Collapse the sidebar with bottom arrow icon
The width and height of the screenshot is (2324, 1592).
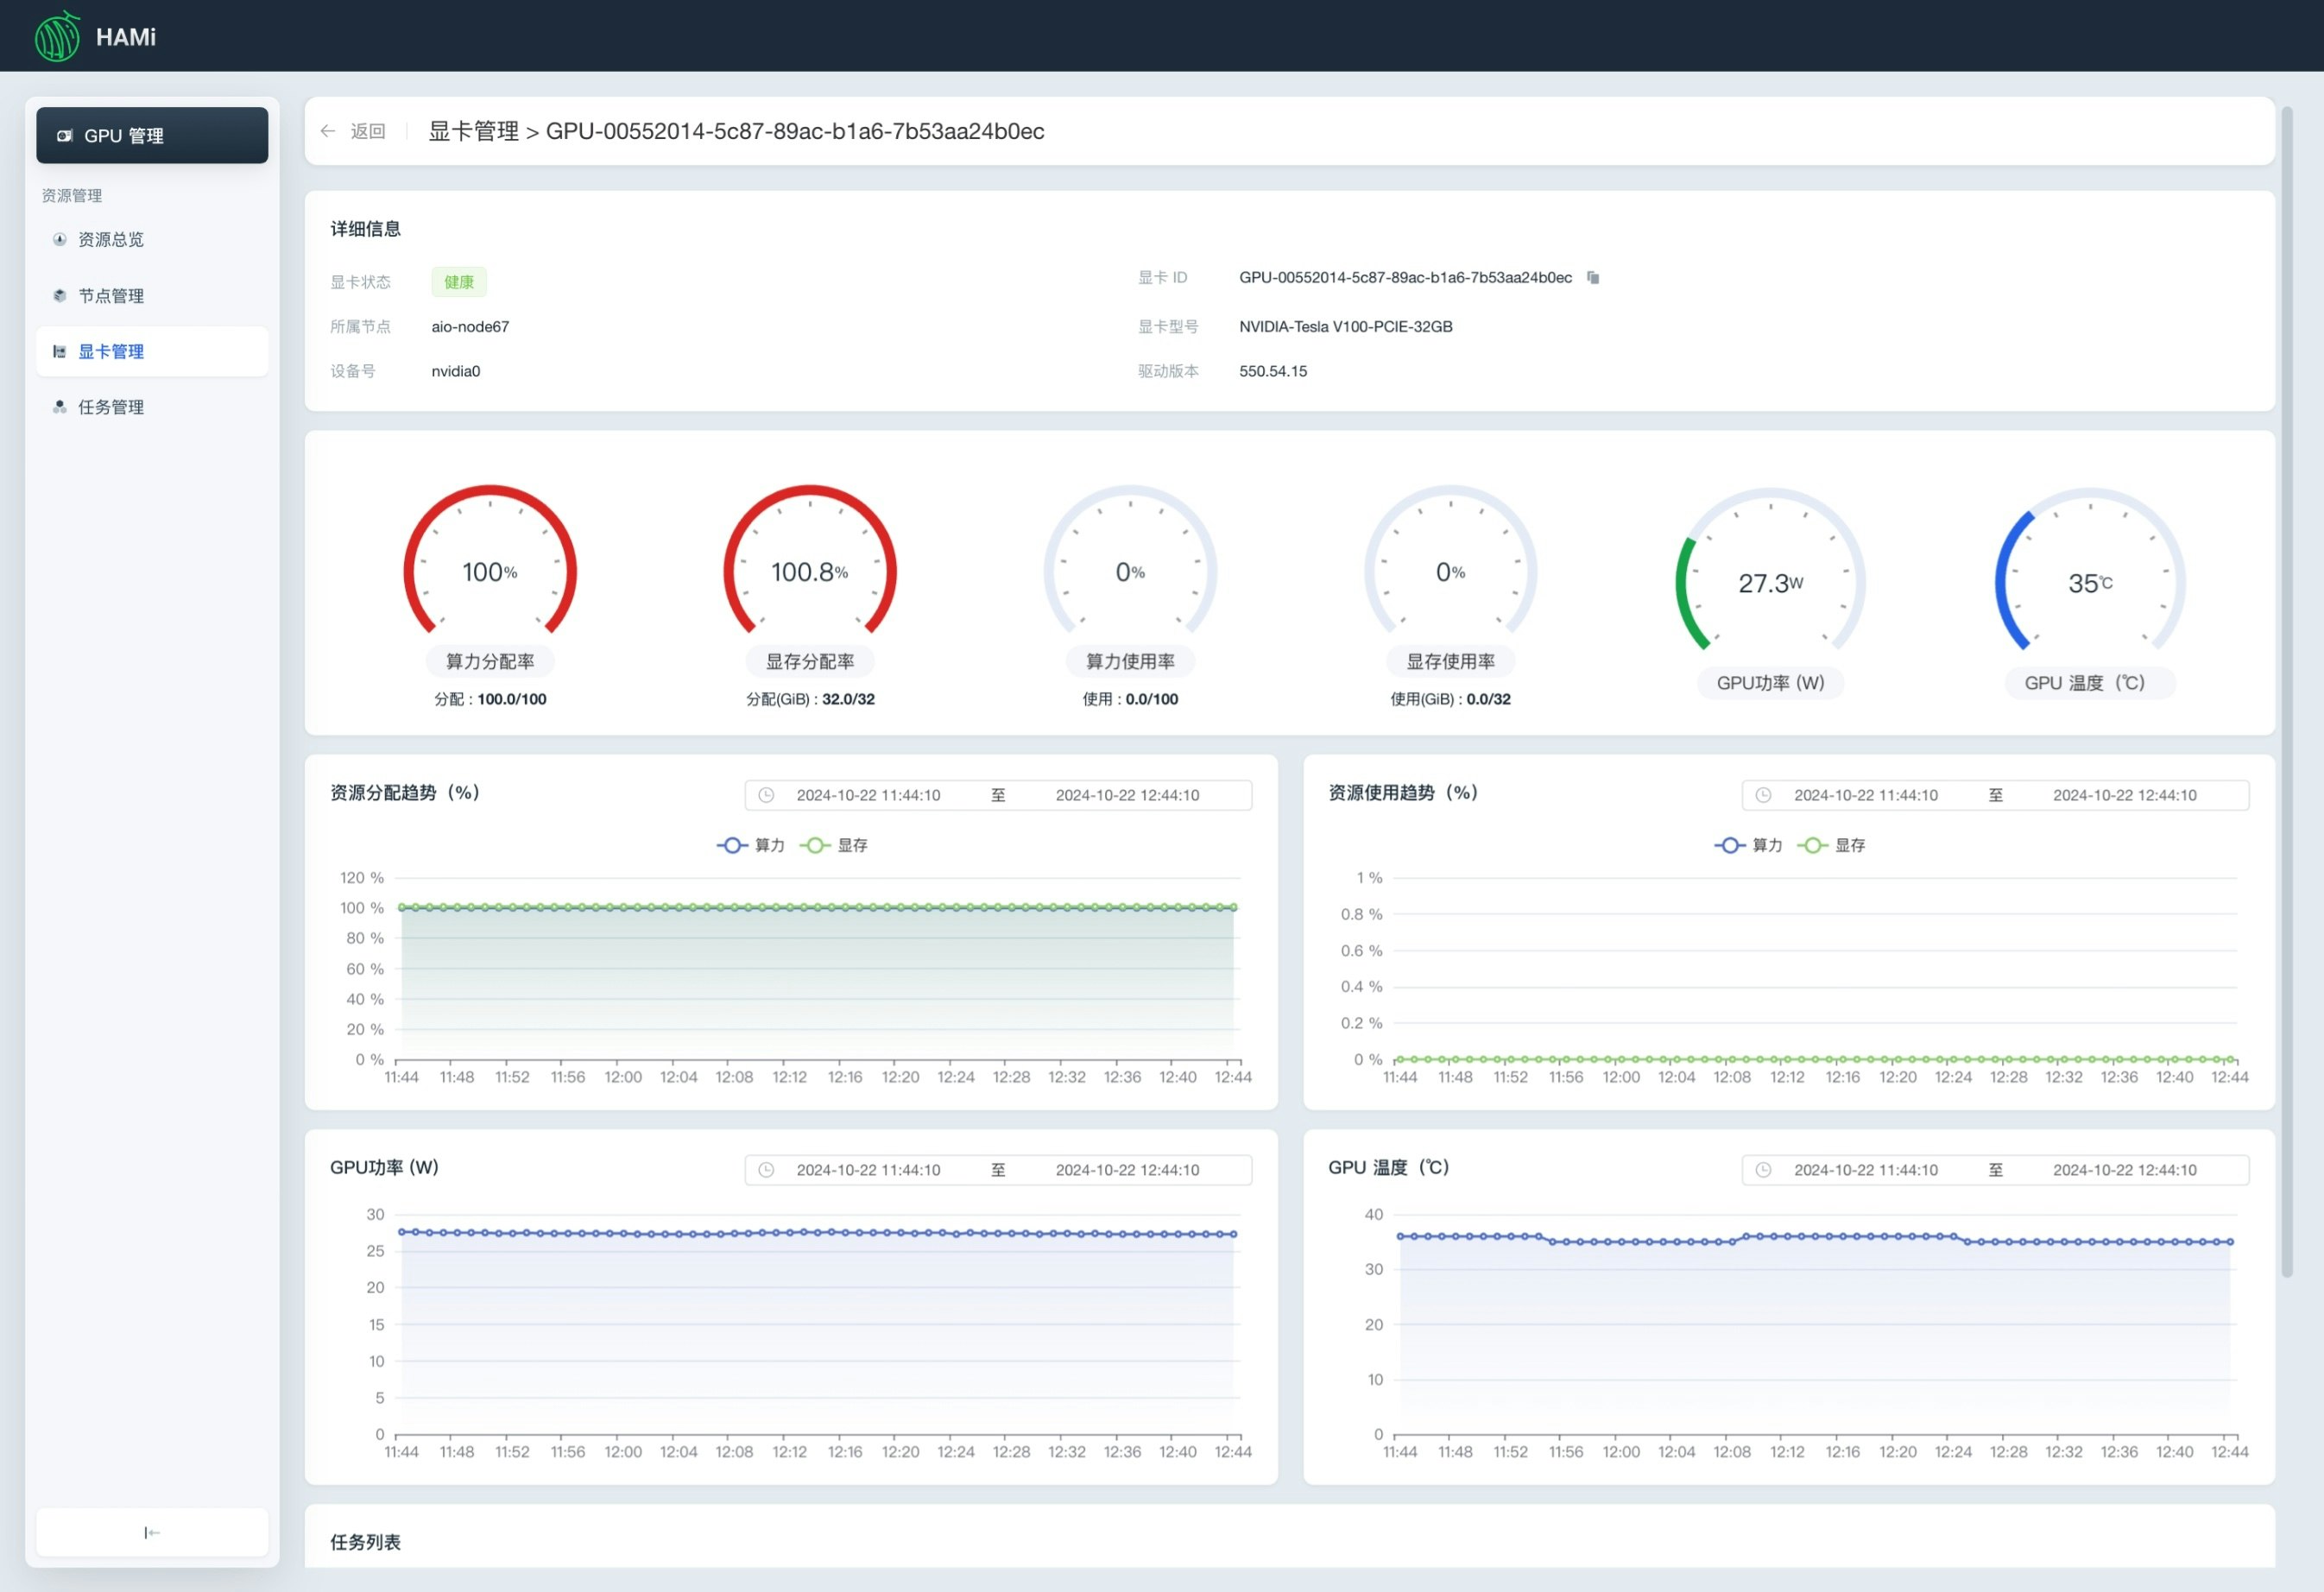pyautogui.click(x=152, y=1532)
